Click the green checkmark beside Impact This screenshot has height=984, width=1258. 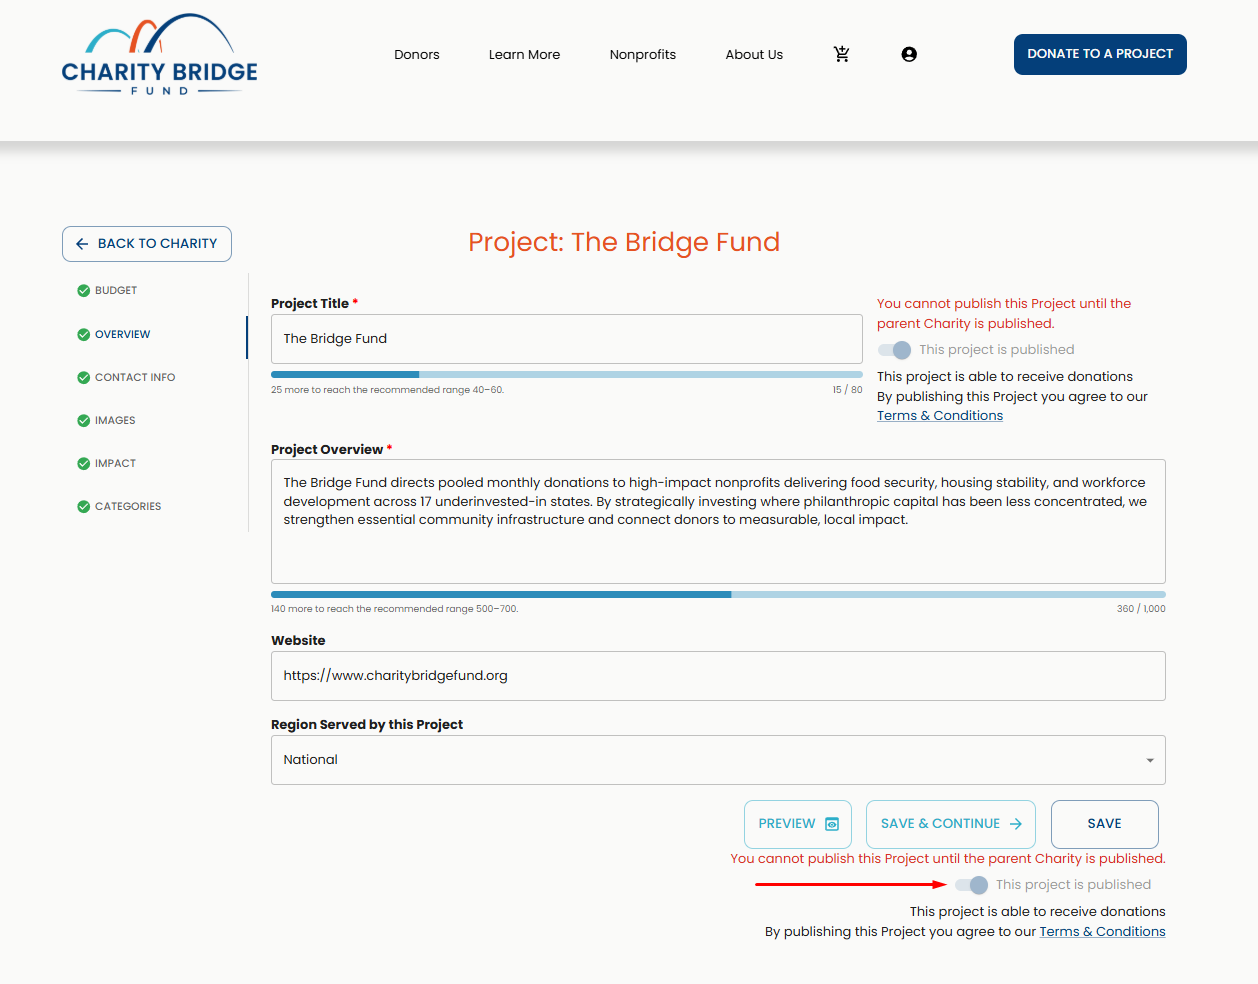pyautogui.click(x=84, y=464)
